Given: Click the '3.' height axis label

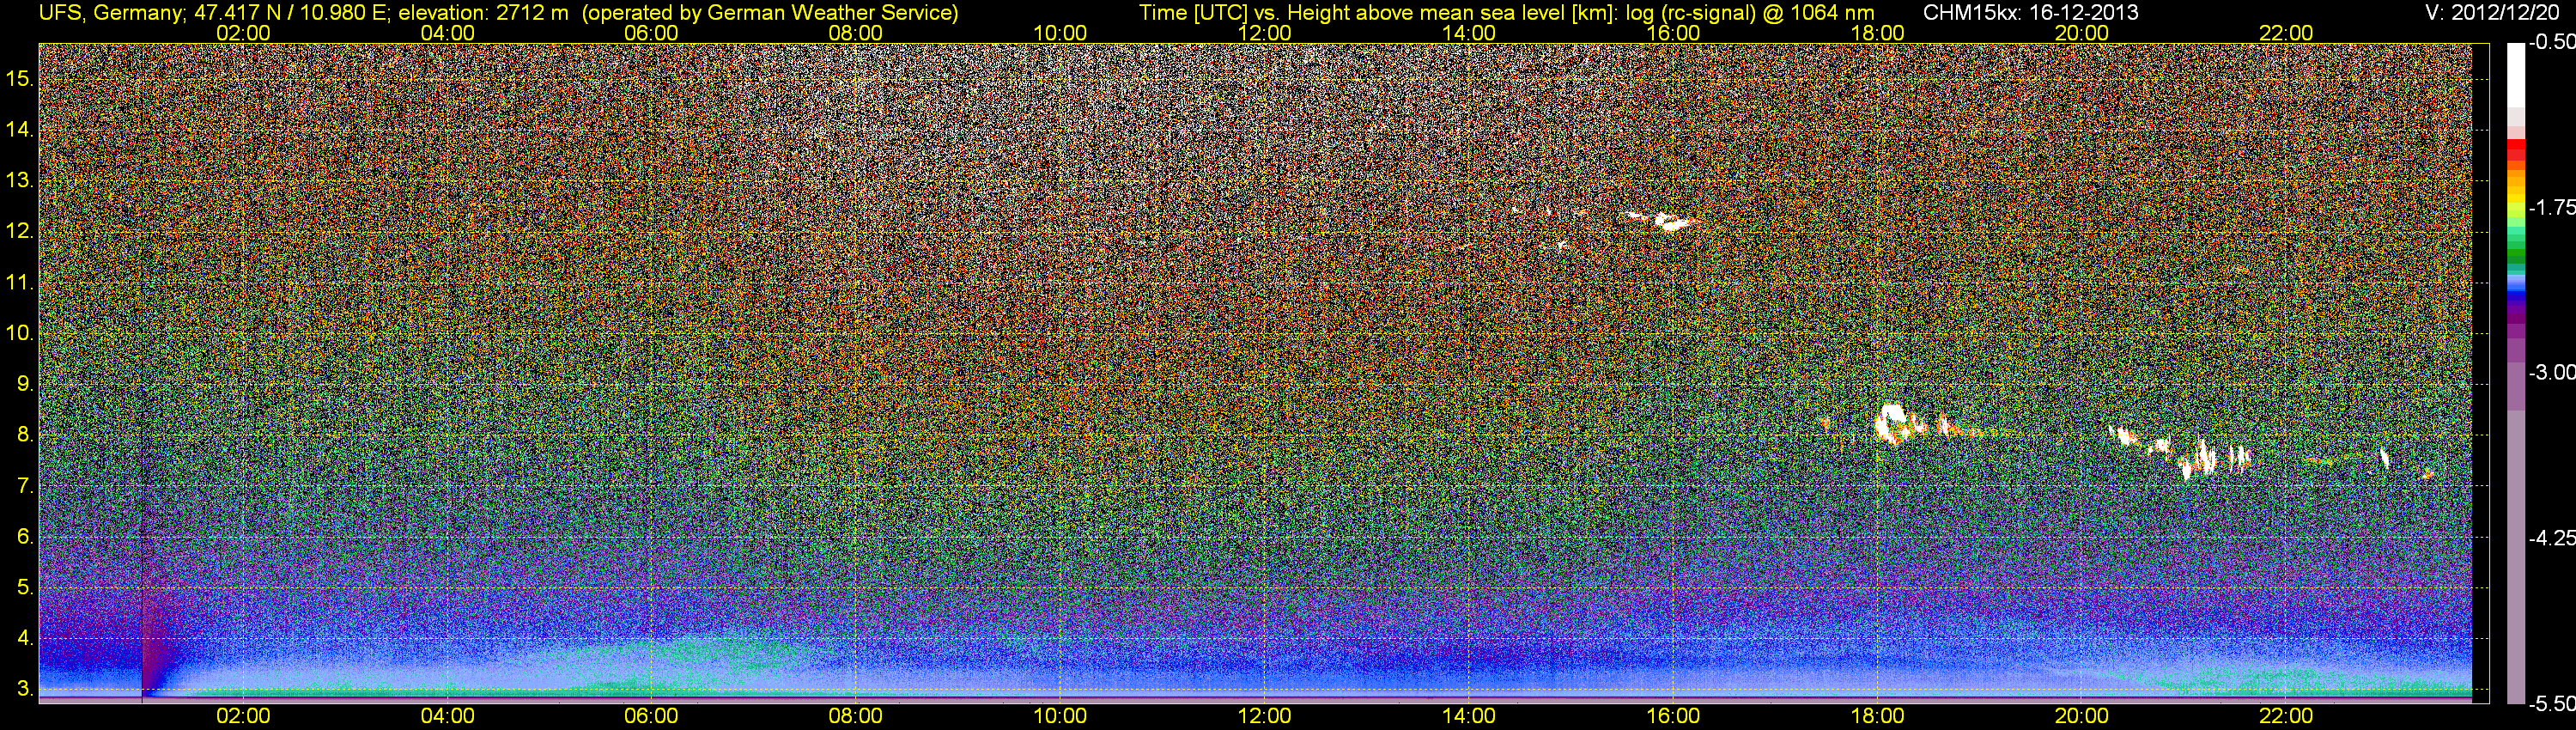Looking at the screenshot, I should 25,690.
